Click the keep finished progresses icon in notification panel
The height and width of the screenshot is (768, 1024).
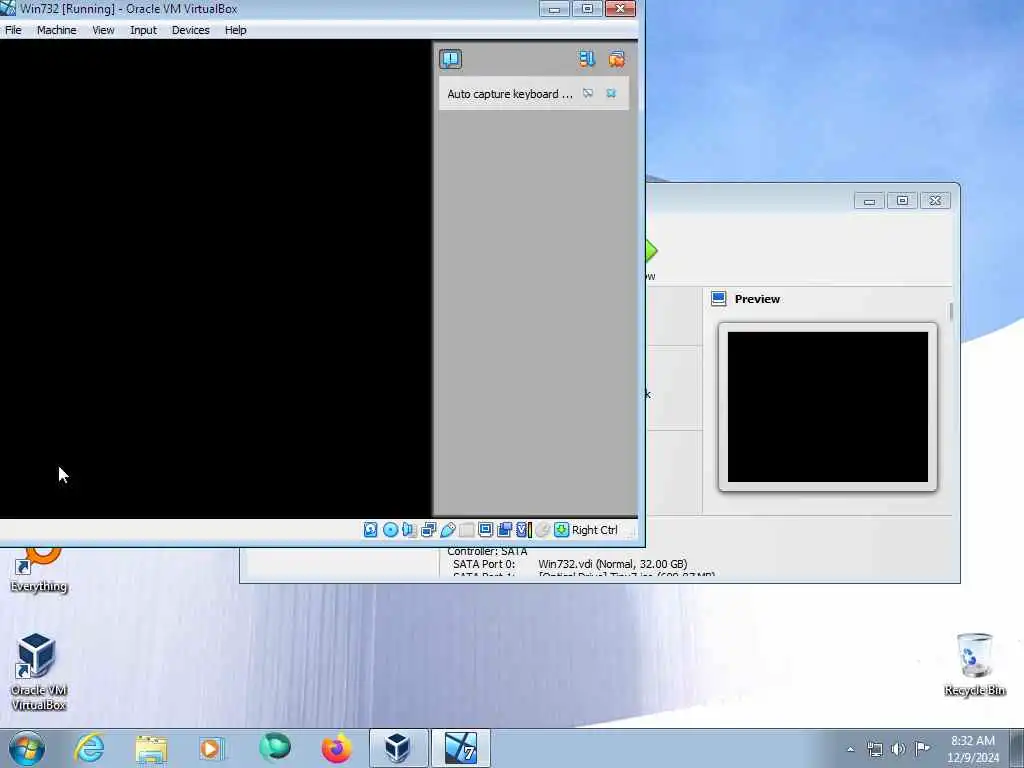(x=586, y=59)
